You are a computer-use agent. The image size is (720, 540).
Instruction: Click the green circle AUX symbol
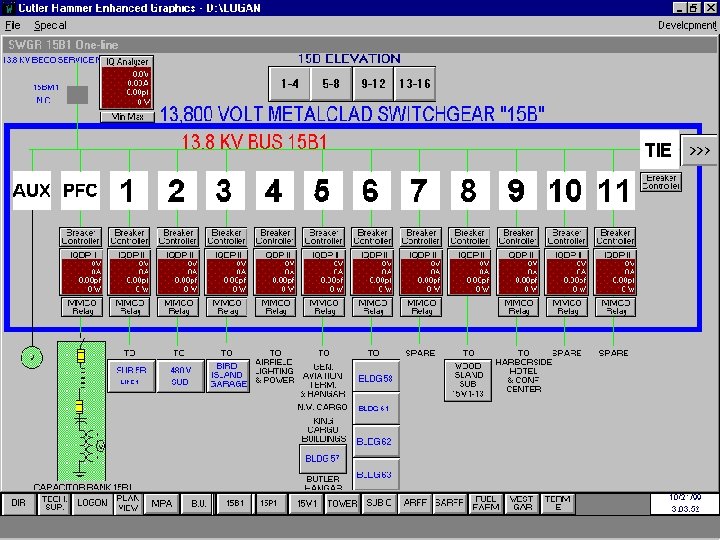(x=32, y=357)
